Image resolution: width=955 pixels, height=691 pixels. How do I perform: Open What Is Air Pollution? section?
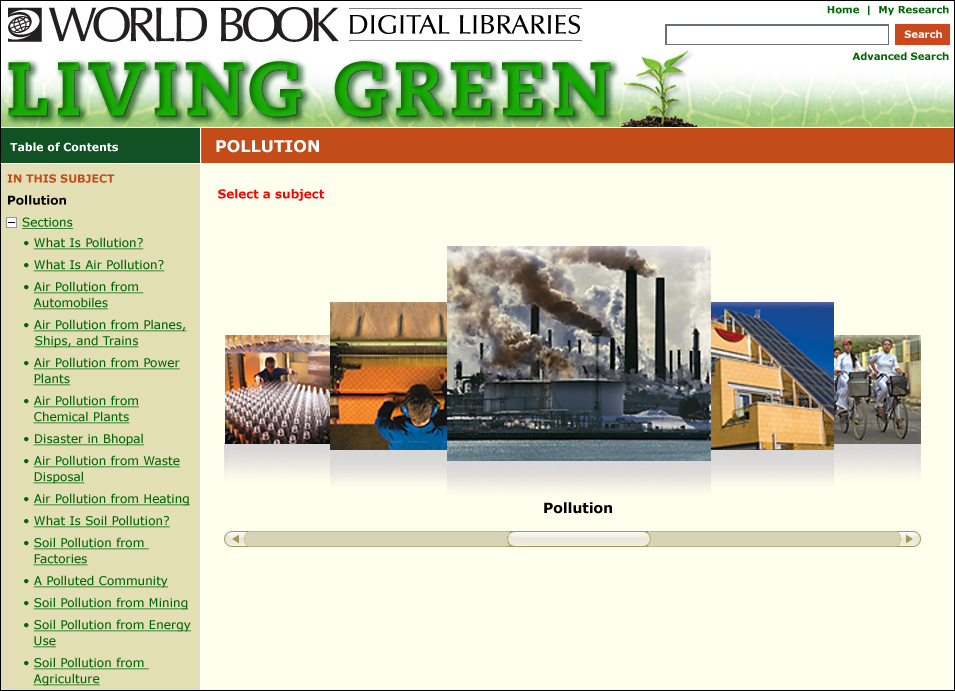99,265
